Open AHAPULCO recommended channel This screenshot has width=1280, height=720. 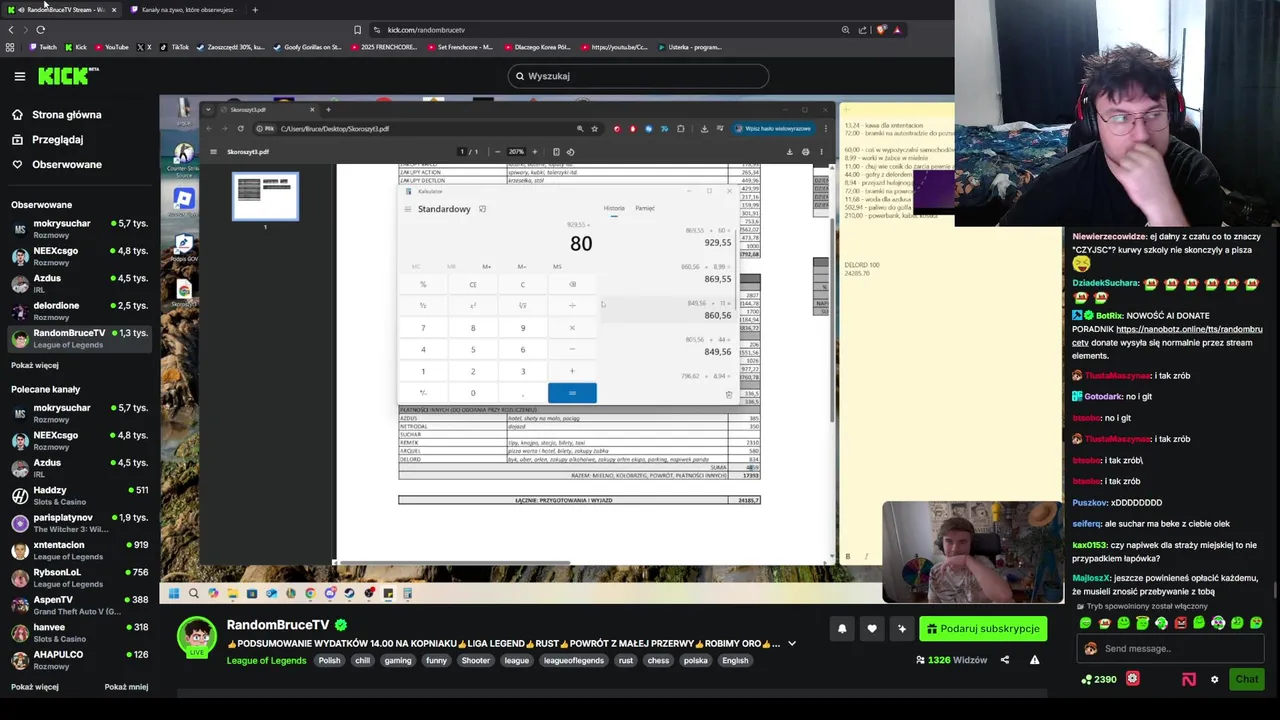(x=78, y=659)
